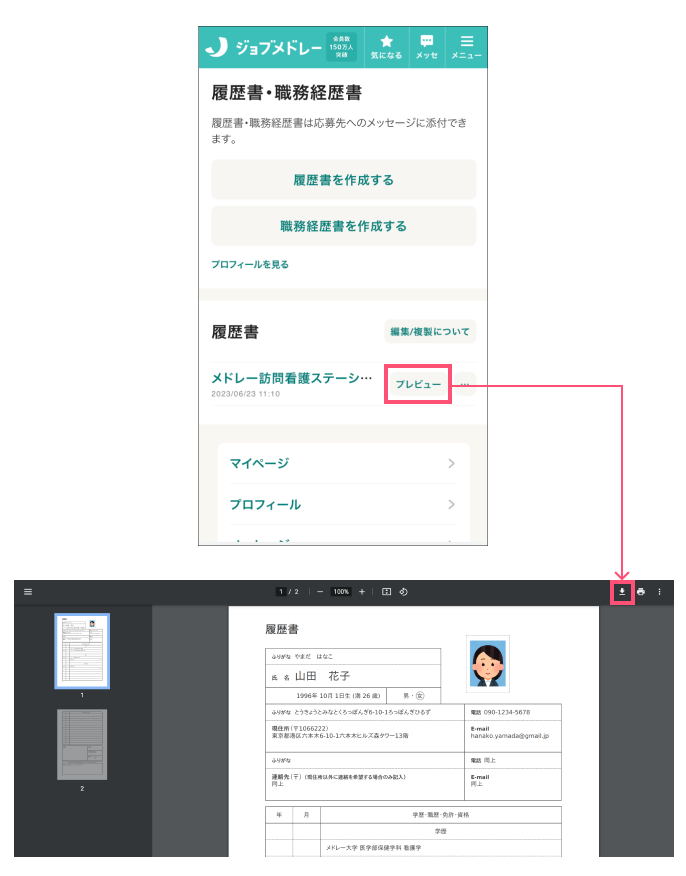Image resolution: width=686 pixels, height=876 pixels.
Task: Click the page number field
Action: click(281, 592)
